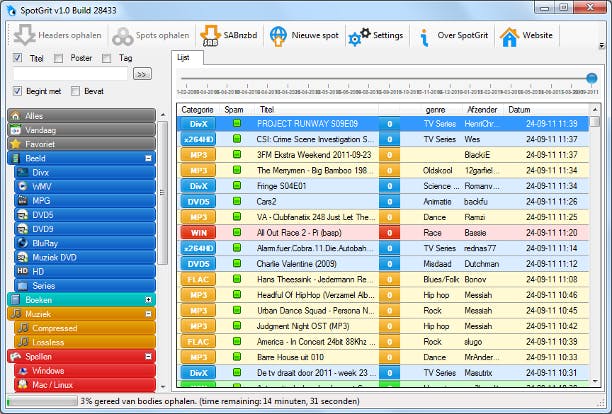Select the Fringe S04E01 row
Viewport: 612px width, 414px height.
(383, 186)
